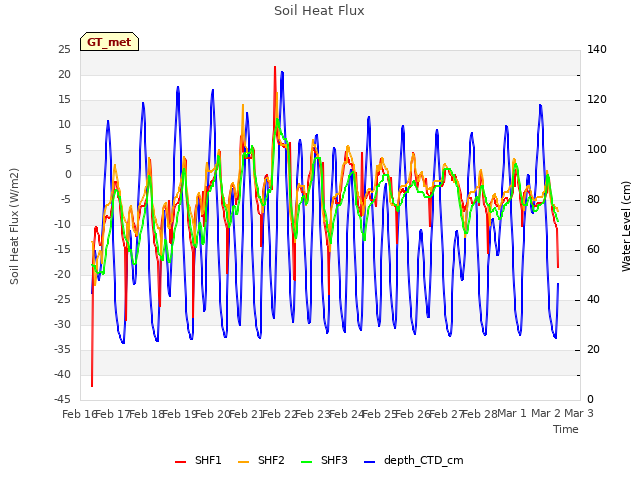Toggle depth_CTD_cm series in legend
Image resolution: width=640 pixels, height=480 pixels.
pos(413,461)
